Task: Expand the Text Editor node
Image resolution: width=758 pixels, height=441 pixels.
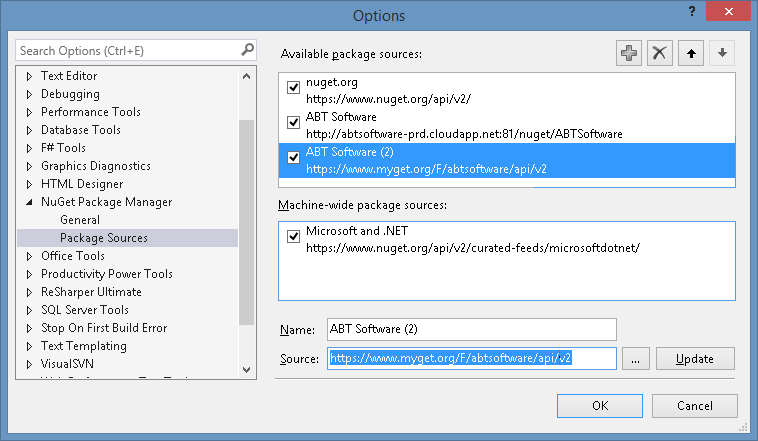Action: coord(29,76)
